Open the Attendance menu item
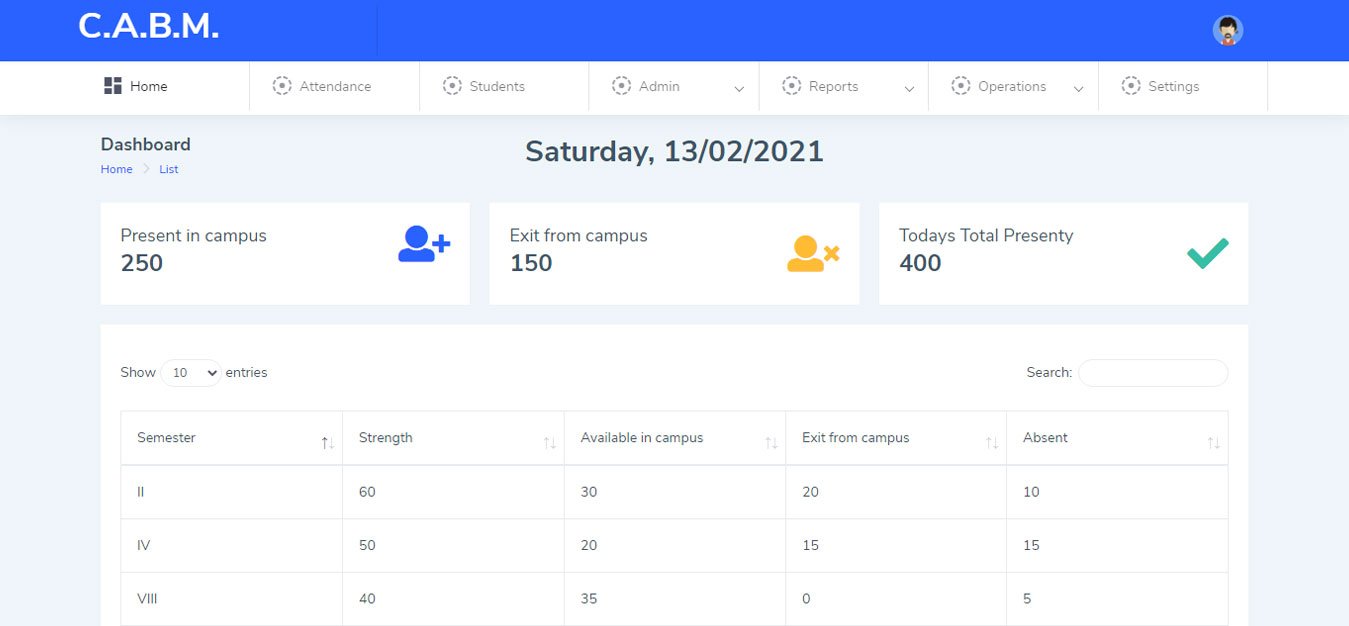The width and height of the screenshot is (1349, 626). pyautogui.click(x=334, y=87)
